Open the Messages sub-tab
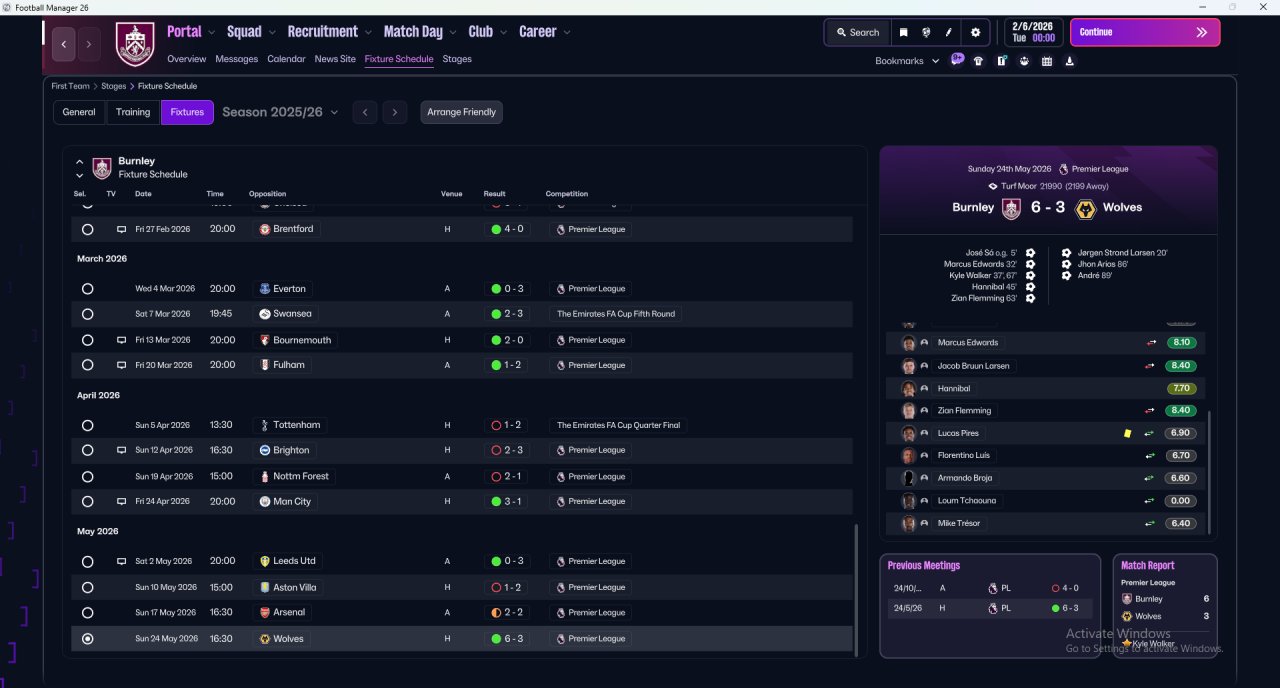This screenshot has width=1280, height=688. pyautogui.click(x=237, y=59)
